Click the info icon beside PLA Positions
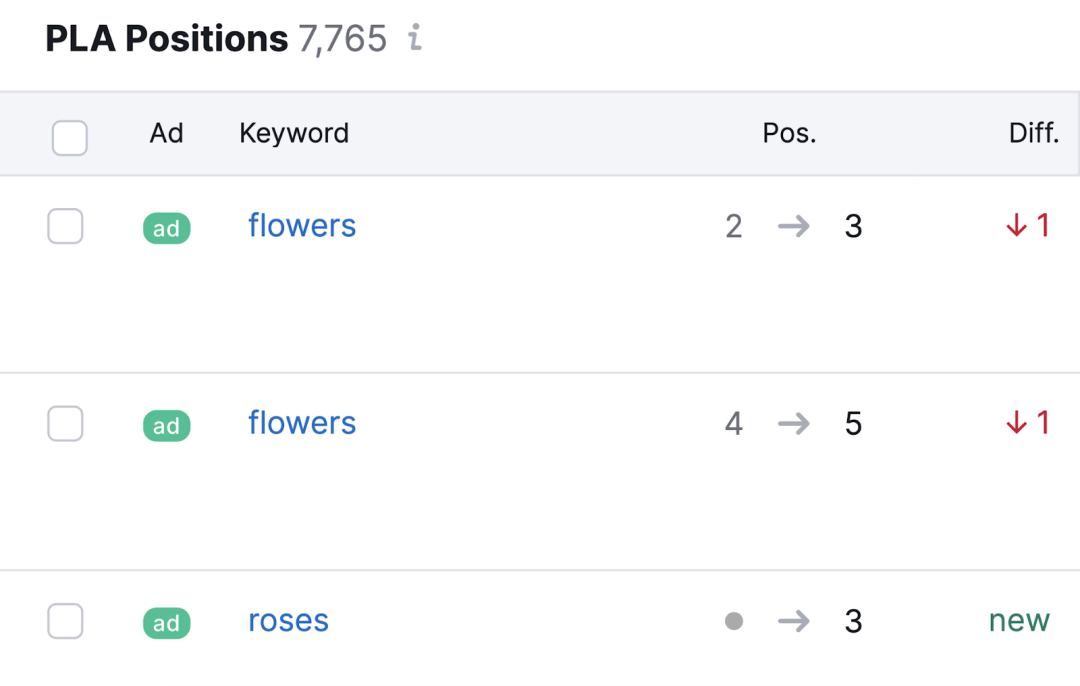This screenshot has width=1080, height=686. pos(414,37)
